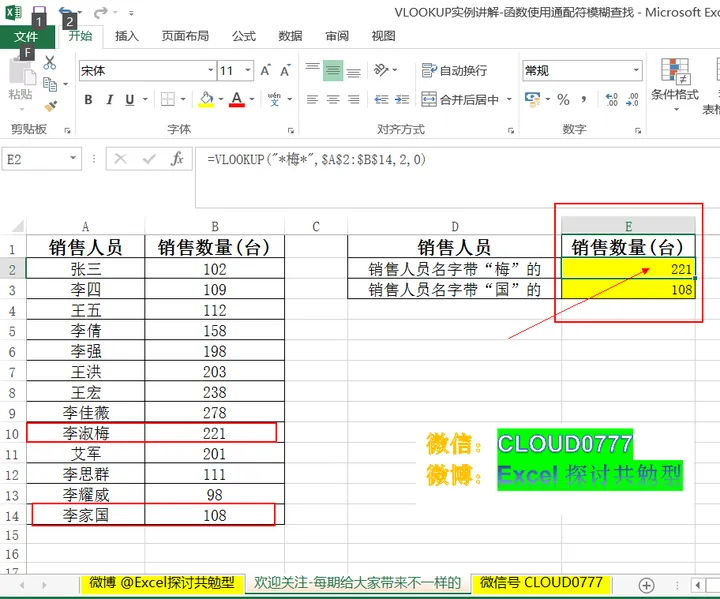Open the 公式 ribbon tab
The width and height of the screenshot is (720, 599).
[x=243, y=36]
